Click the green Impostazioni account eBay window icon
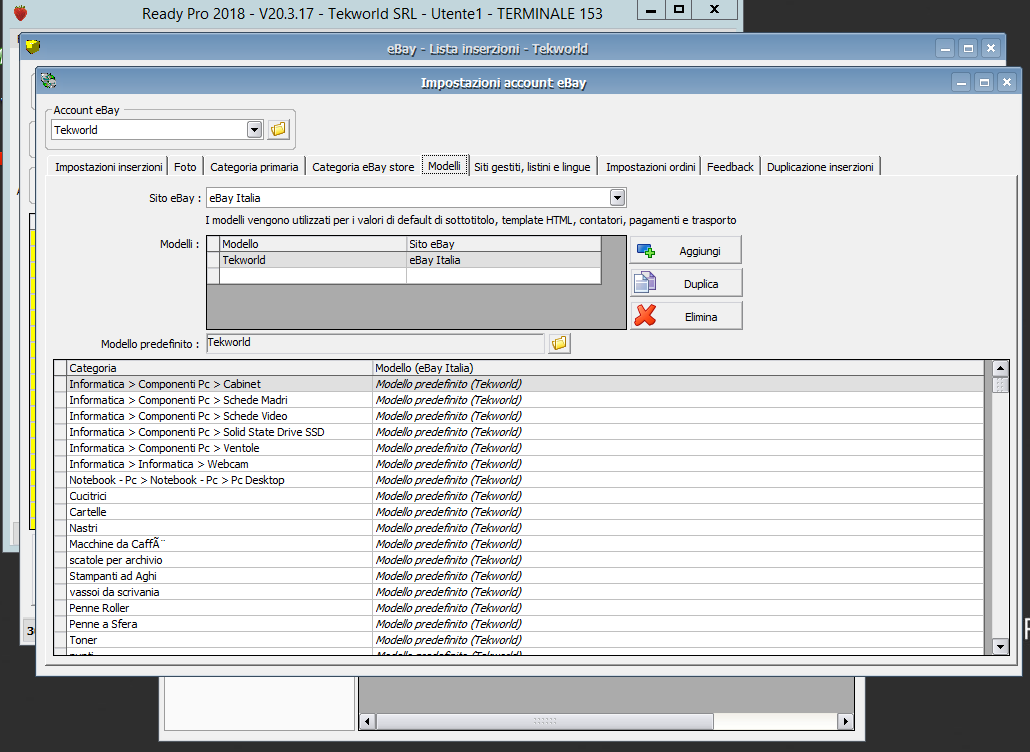Viewport: 1030px width, 752px height. point(48,81)
